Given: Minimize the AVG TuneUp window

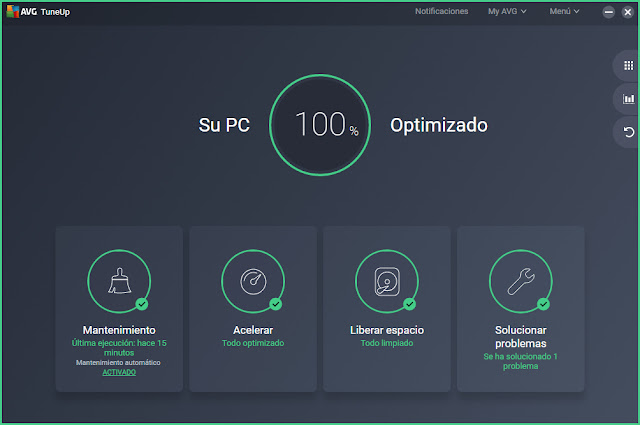Looking at the screenshot, I should 609,12.
